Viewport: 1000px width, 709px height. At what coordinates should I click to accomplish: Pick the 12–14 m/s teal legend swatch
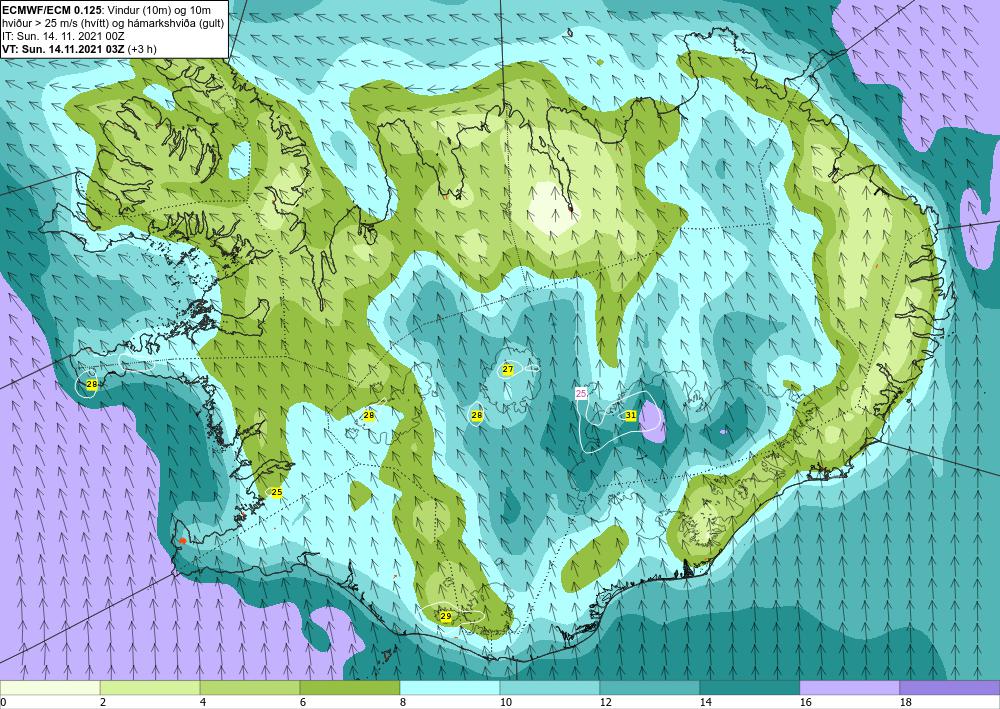click(650, 688)
